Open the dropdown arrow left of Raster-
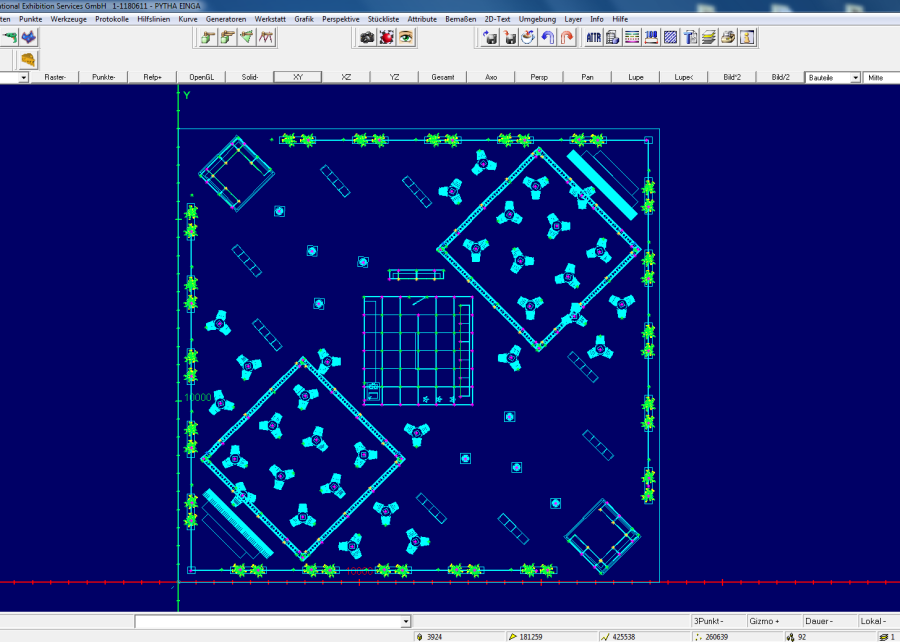This screenshot has height=642, width=900. 24,77
